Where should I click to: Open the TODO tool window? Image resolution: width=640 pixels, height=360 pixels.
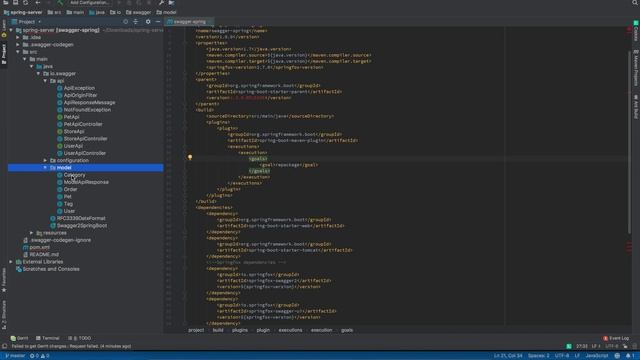point(80,338)
